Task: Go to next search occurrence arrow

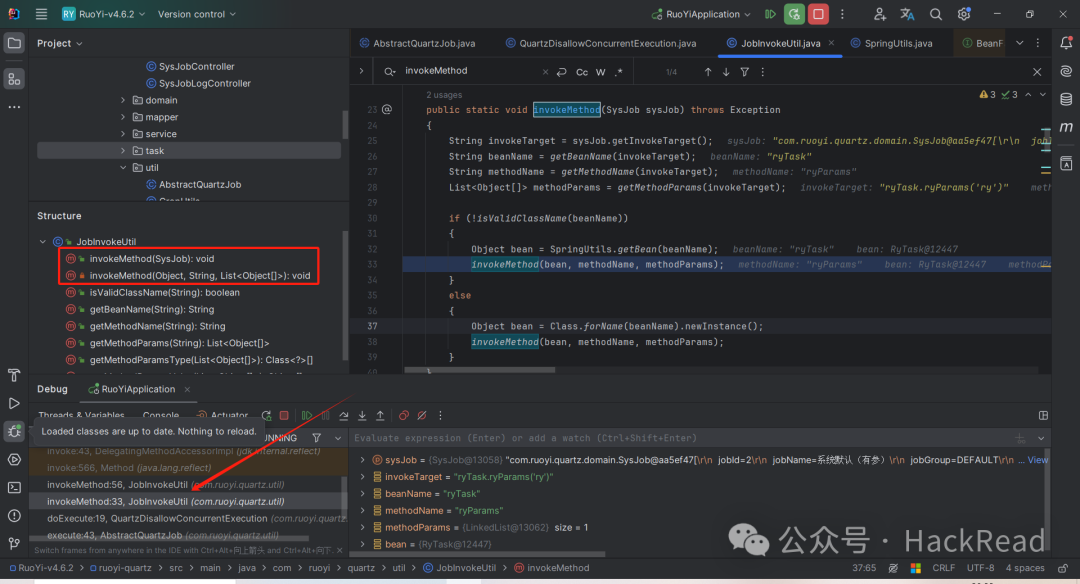Action: click(726, 72)
